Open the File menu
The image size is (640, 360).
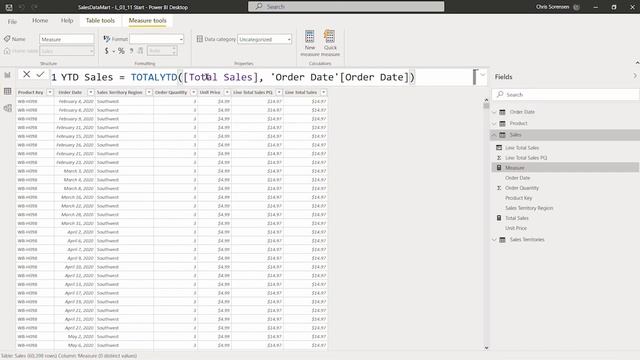tap(12, 21)
